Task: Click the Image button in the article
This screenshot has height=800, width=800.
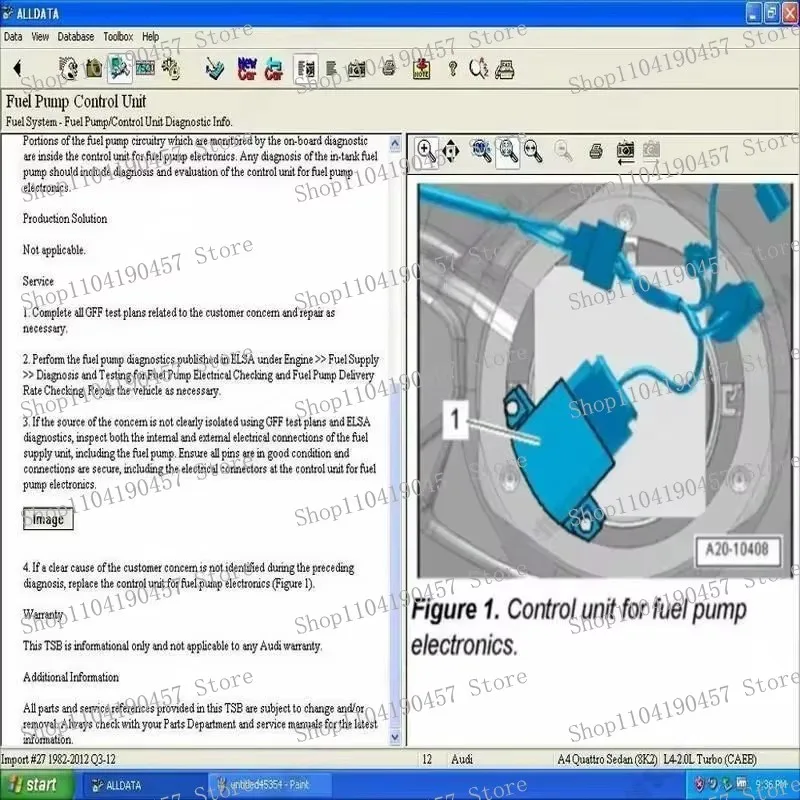Action: pos(48,519)
